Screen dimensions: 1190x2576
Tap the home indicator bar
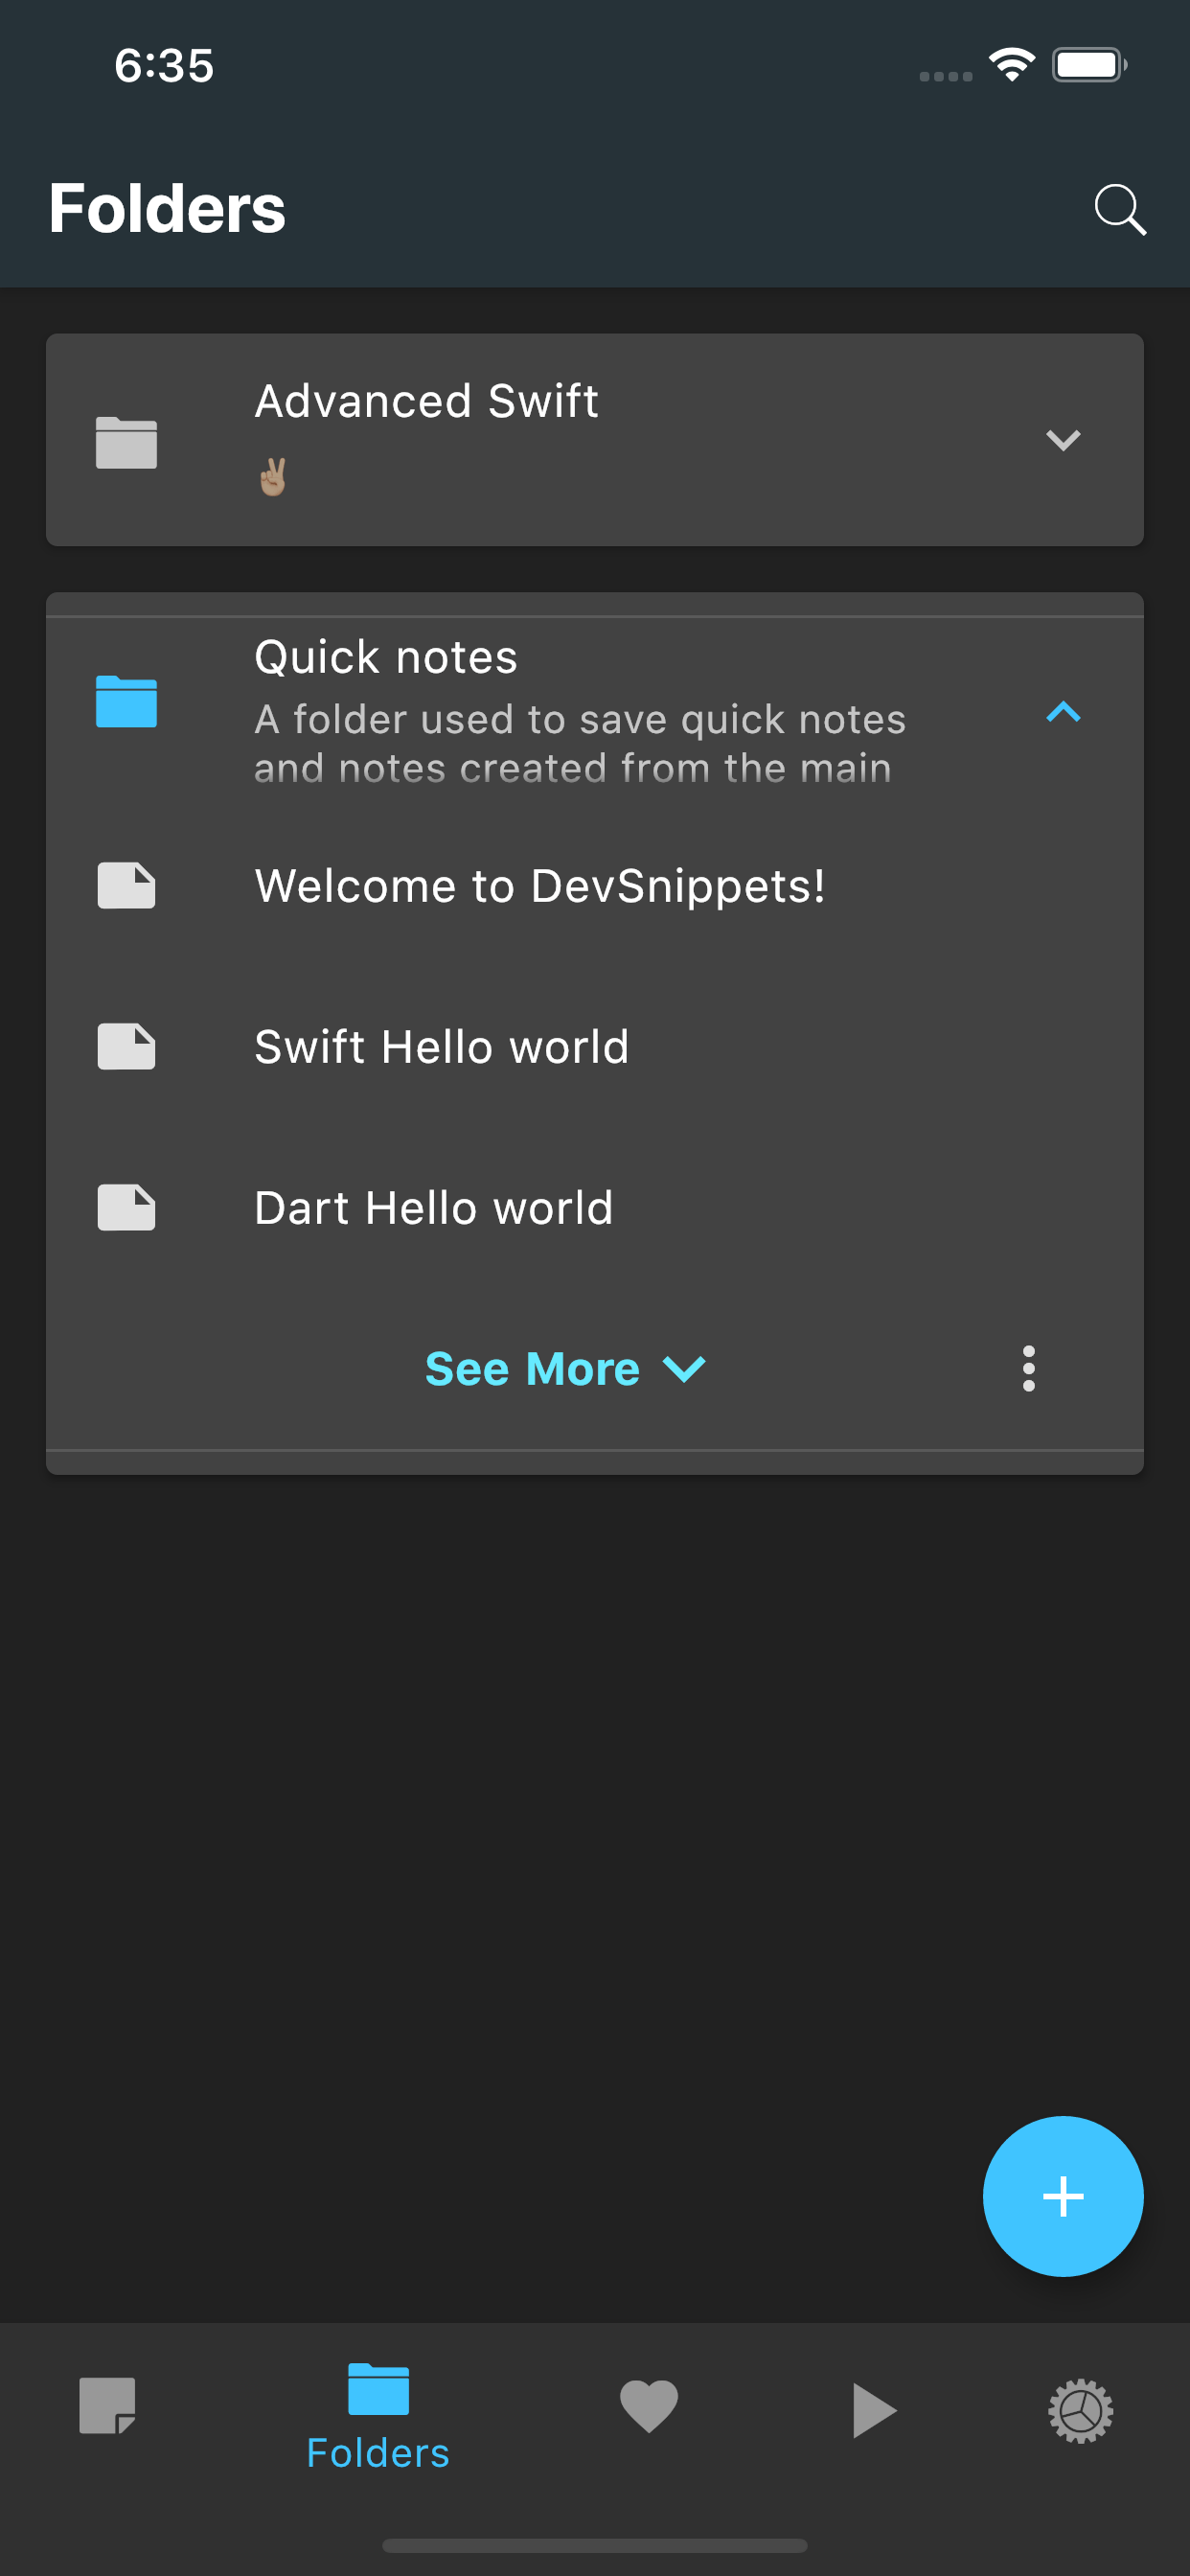pyautogui.click(x=595, y=2544)
